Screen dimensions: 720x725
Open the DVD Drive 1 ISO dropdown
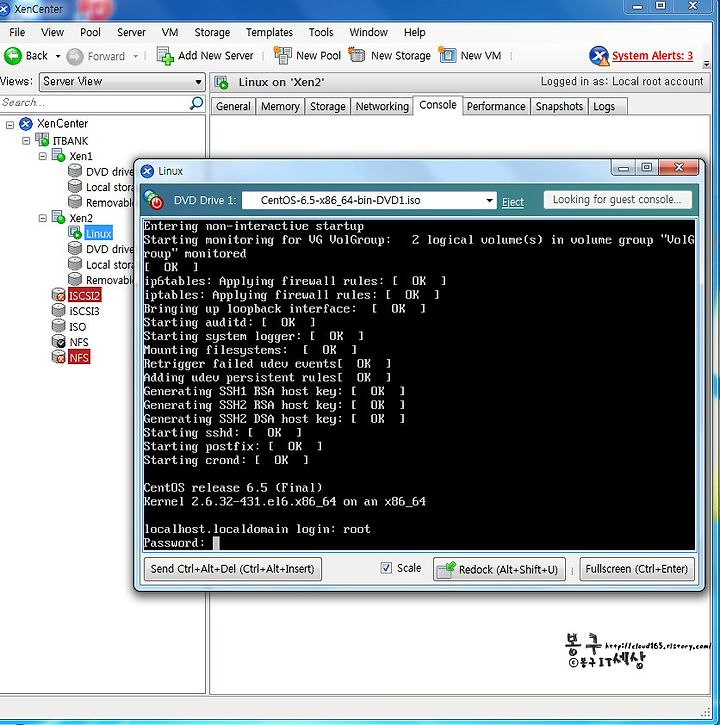tap(489, 201)
